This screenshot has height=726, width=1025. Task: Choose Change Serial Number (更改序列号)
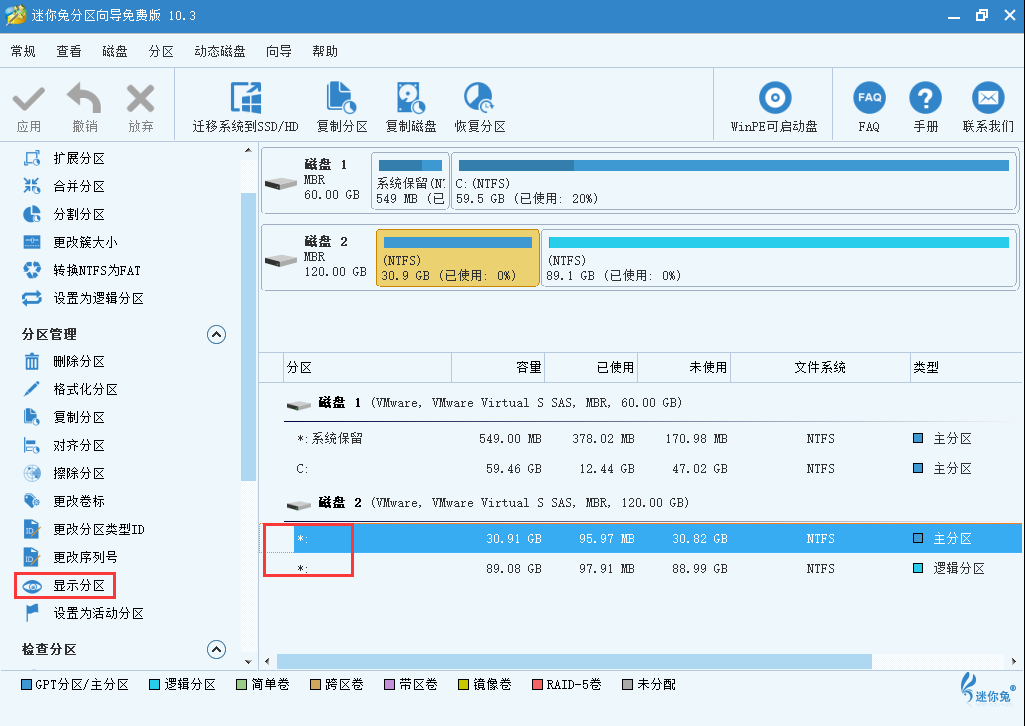click(71, 557)
